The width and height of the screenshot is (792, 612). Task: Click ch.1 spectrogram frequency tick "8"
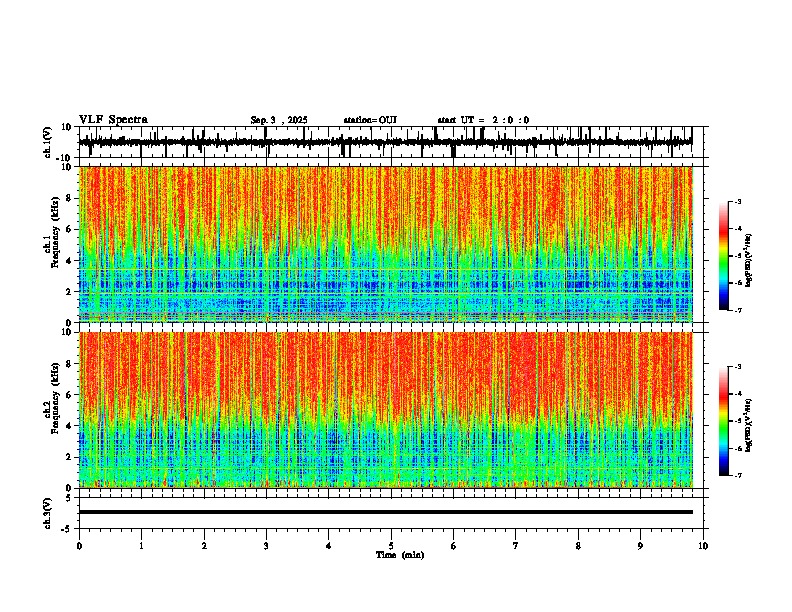pos(71,198)
